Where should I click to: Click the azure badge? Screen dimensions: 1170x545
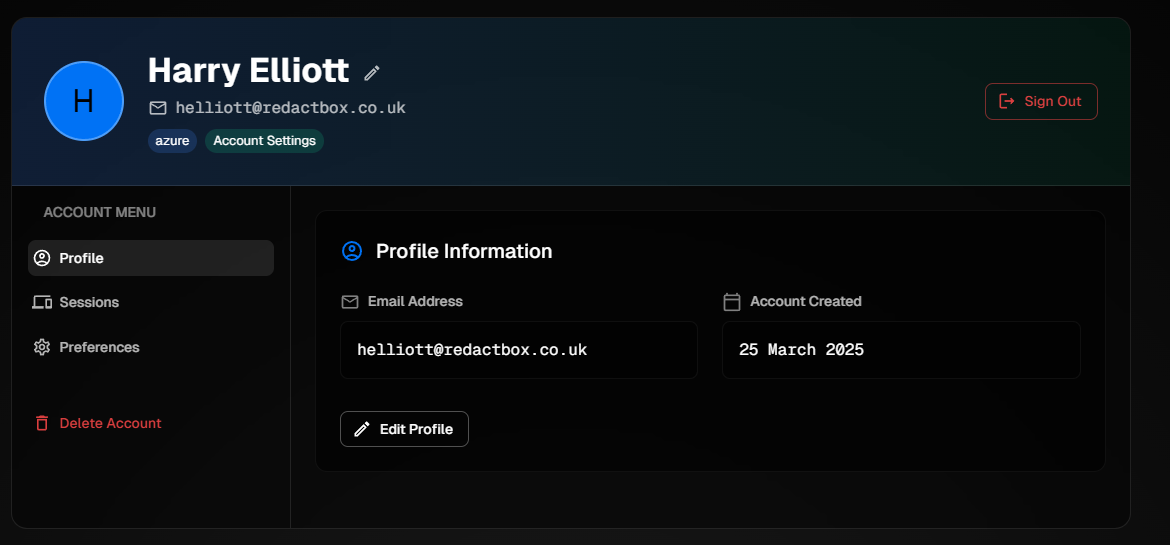[x=172, y=141]
